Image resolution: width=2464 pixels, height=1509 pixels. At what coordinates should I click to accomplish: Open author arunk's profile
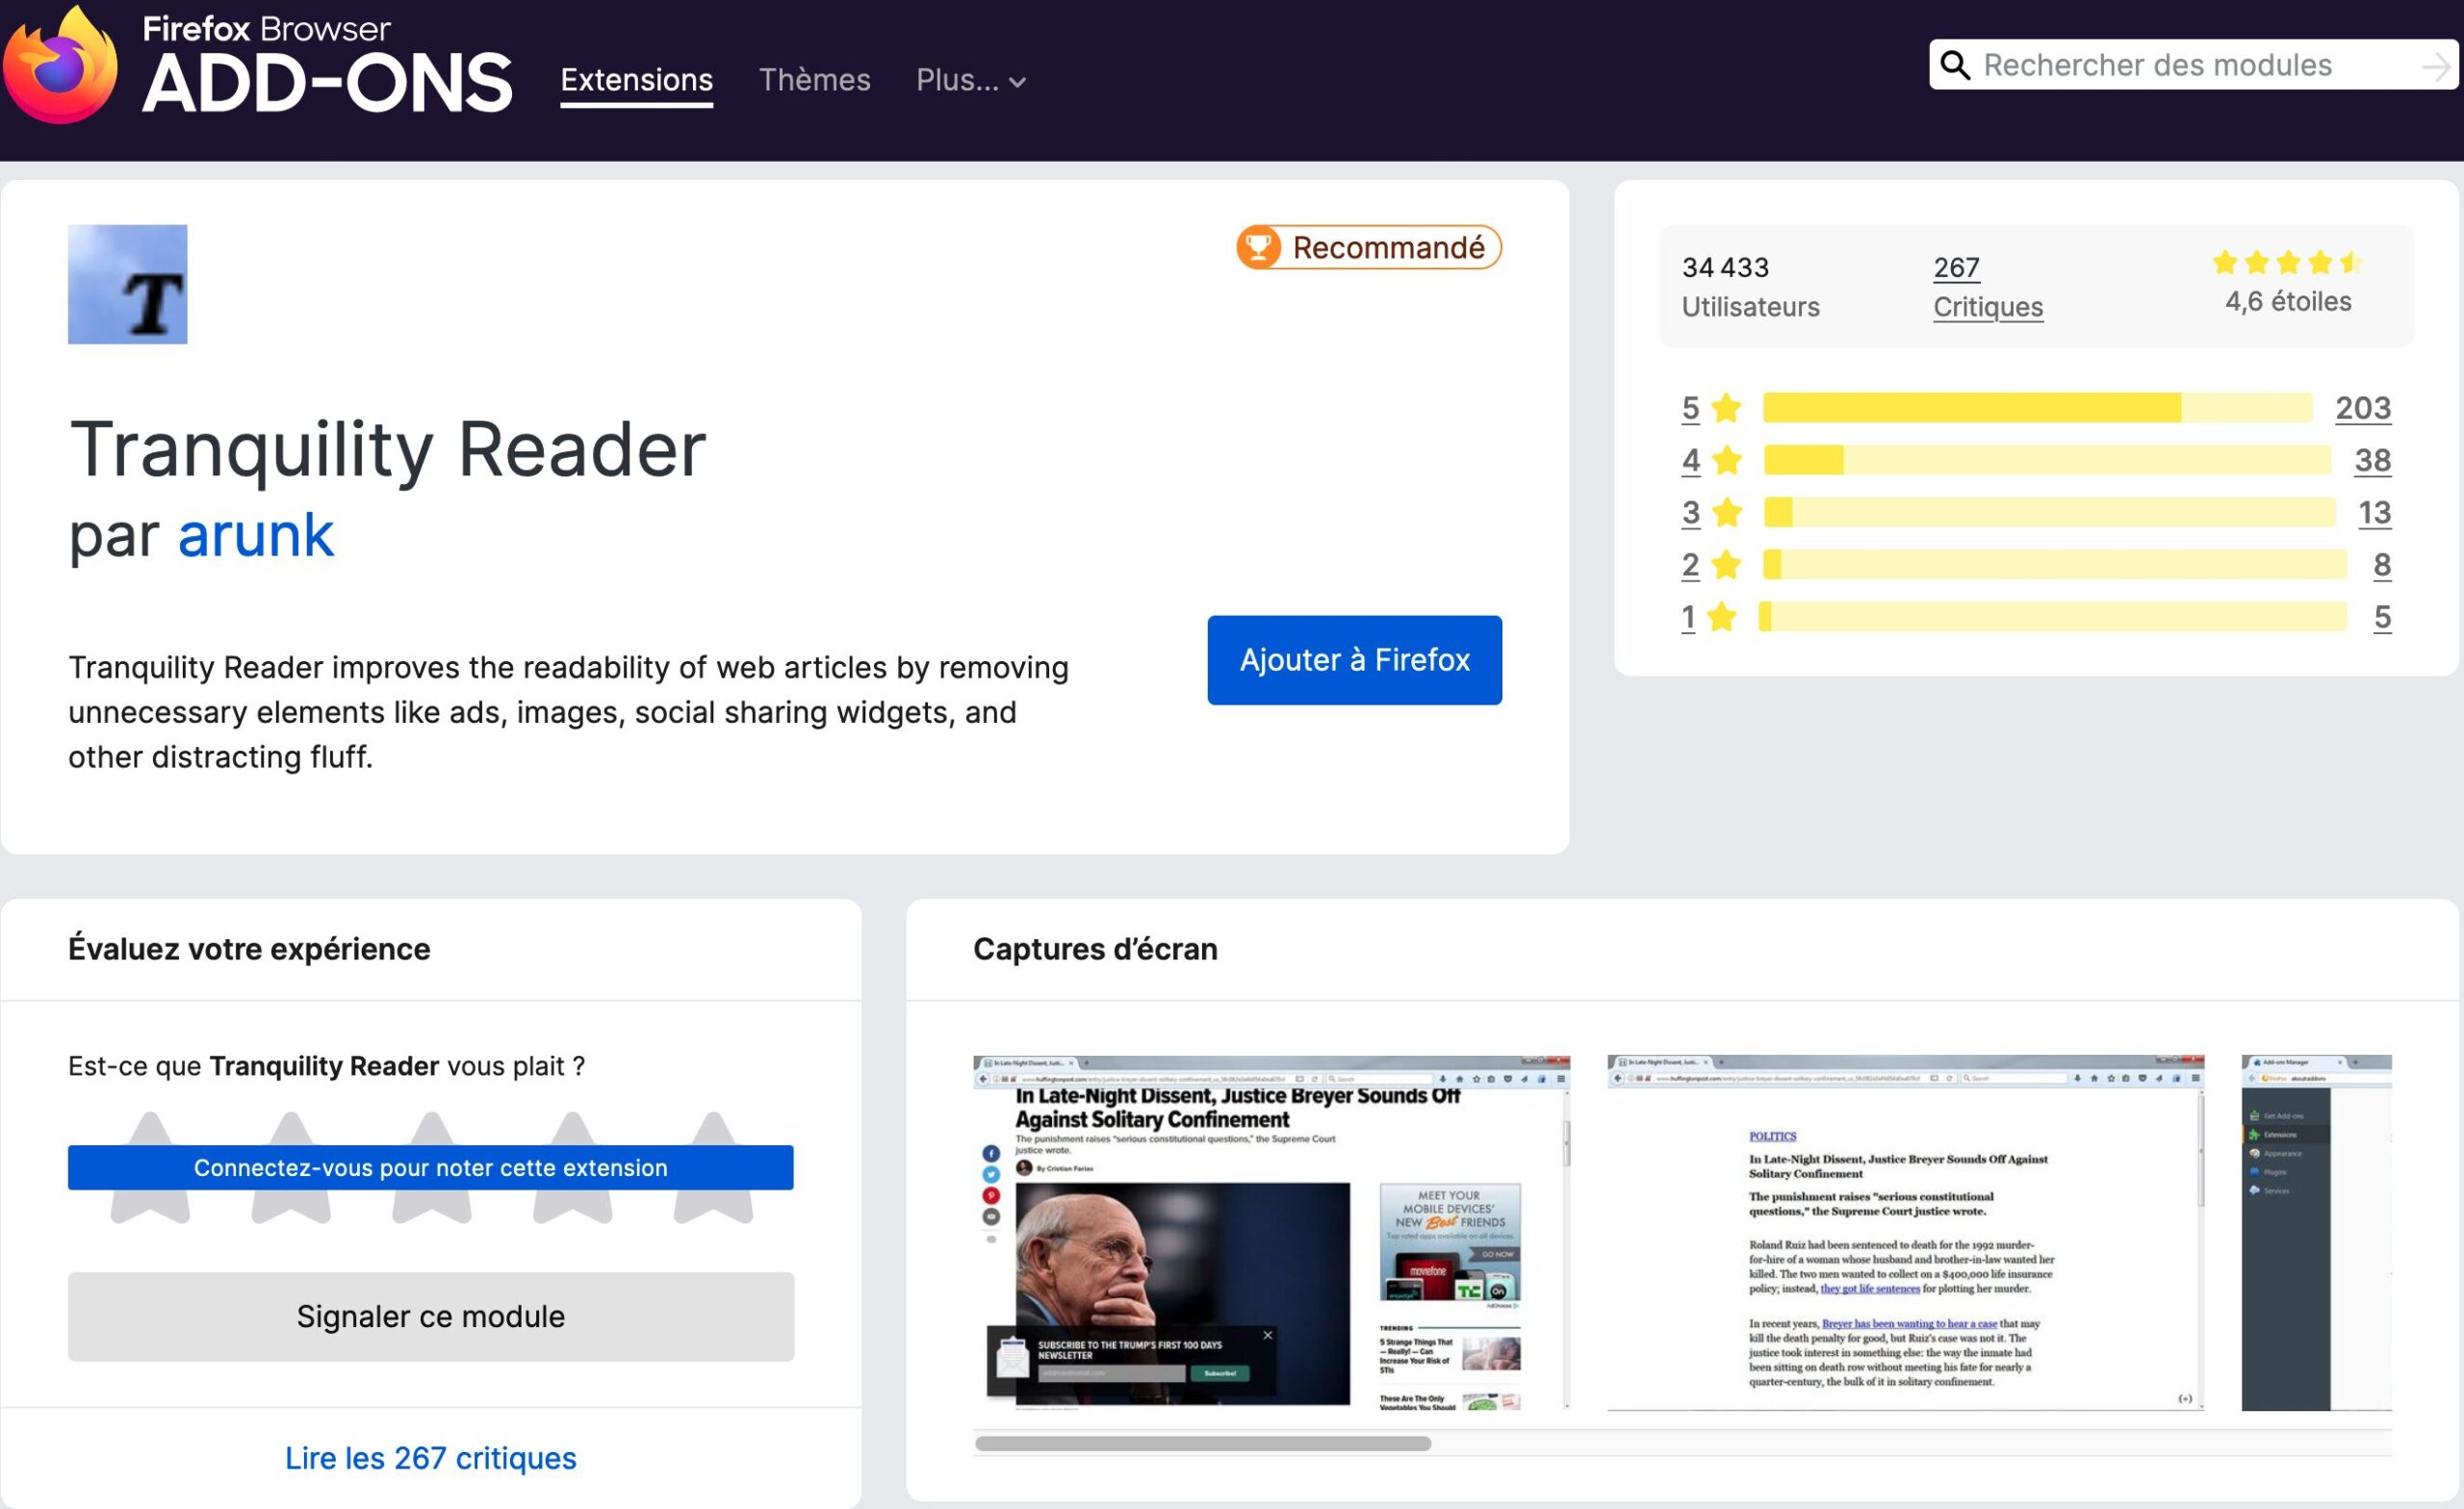[x=255, y=535]
